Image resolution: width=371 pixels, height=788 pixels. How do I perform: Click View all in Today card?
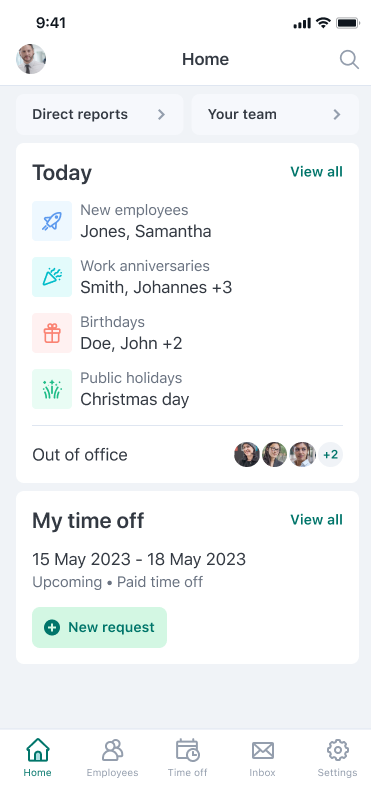317,172
